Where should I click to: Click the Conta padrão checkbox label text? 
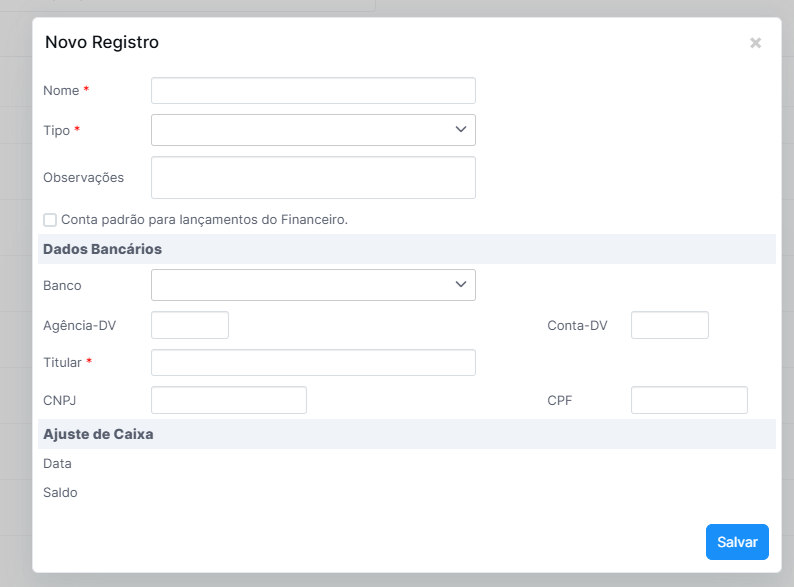coord(204,220)
